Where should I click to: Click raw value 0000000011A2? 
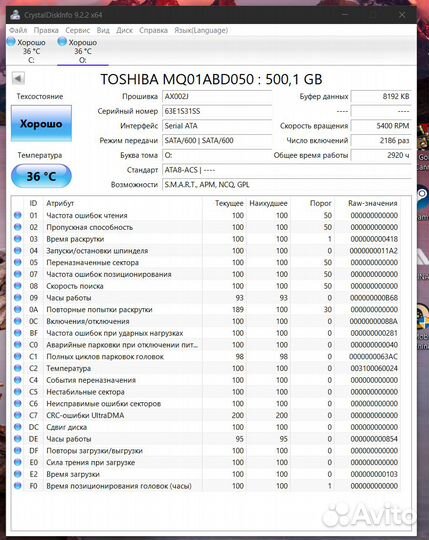click(x=374, y=250)
